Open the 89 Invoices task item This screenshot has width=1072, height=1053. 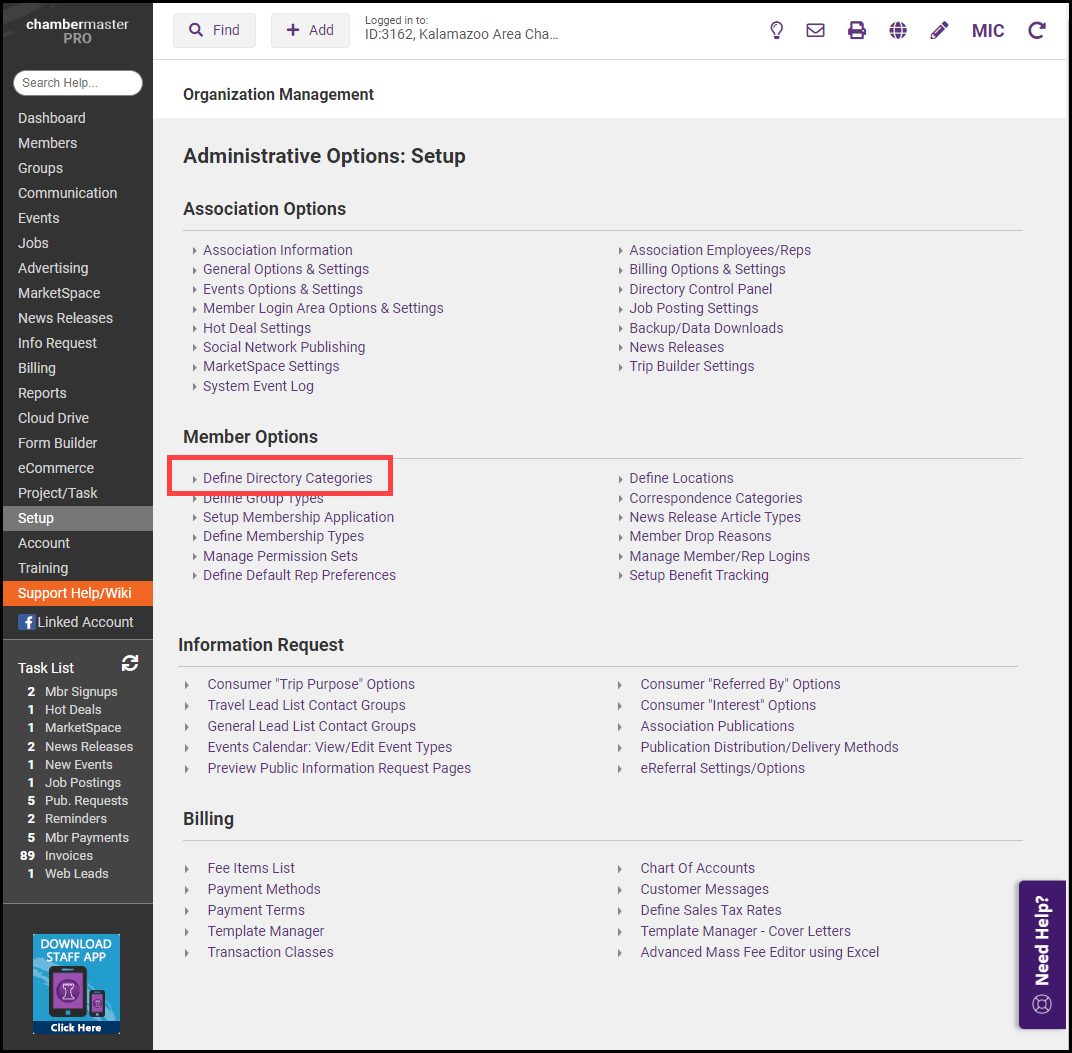click(68, 856)
